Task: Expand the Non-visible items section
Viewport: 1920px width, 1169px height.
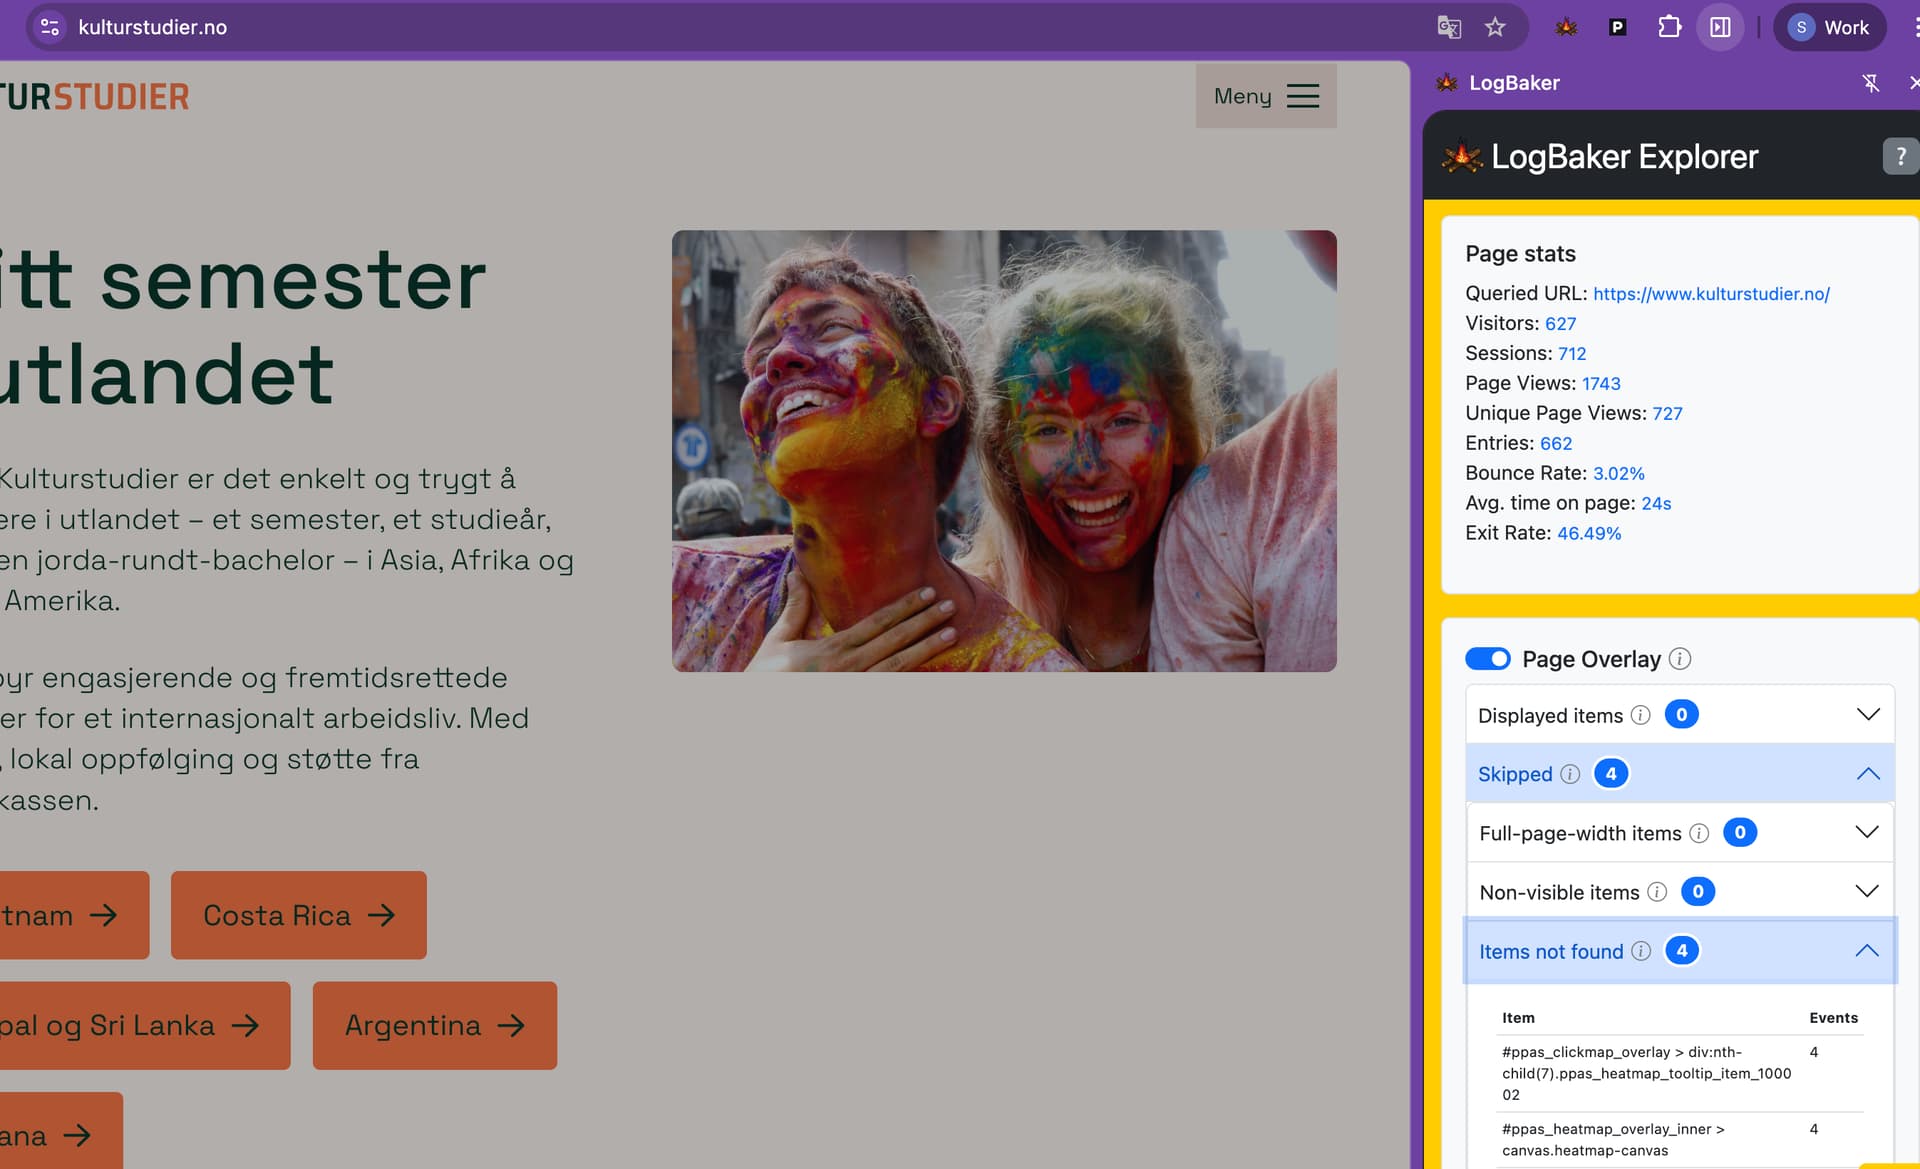Action: pos(1867,891)
